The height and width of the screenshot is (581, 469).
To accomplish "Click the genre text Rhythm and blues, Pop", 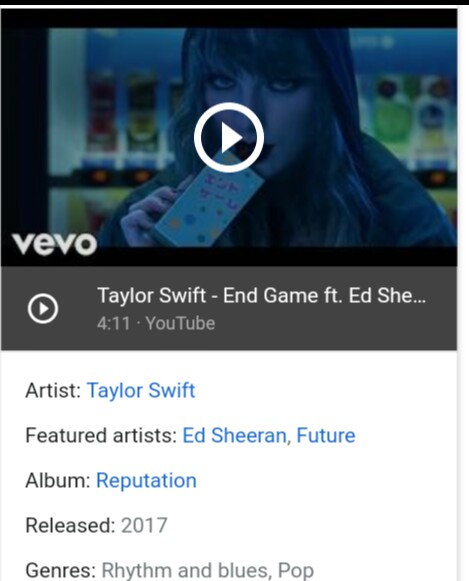I will tap(207, 570).
